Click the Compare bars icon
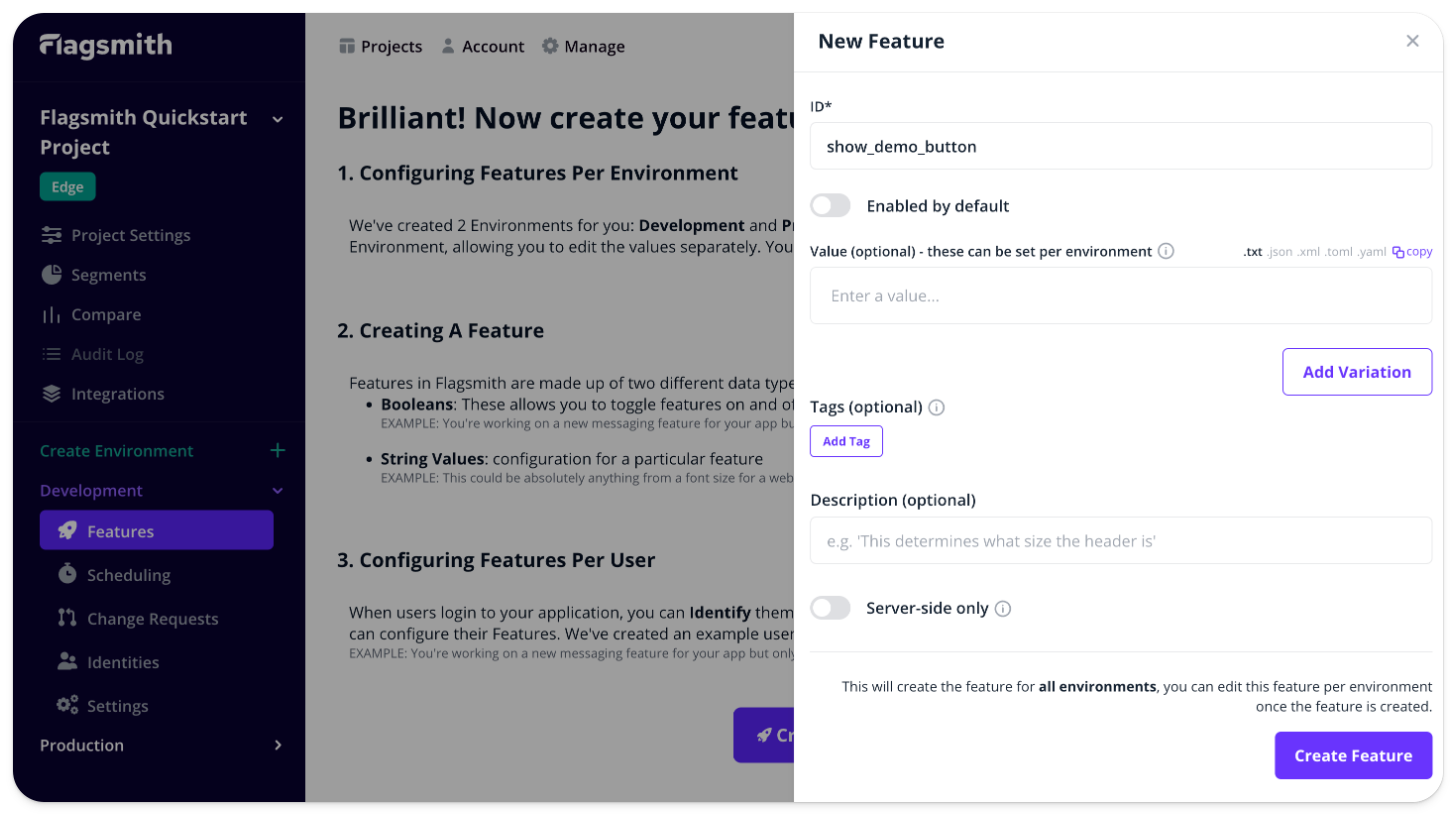Viewport: 1456px width, 815px height. pyautogui.click(x=51, y=315)
